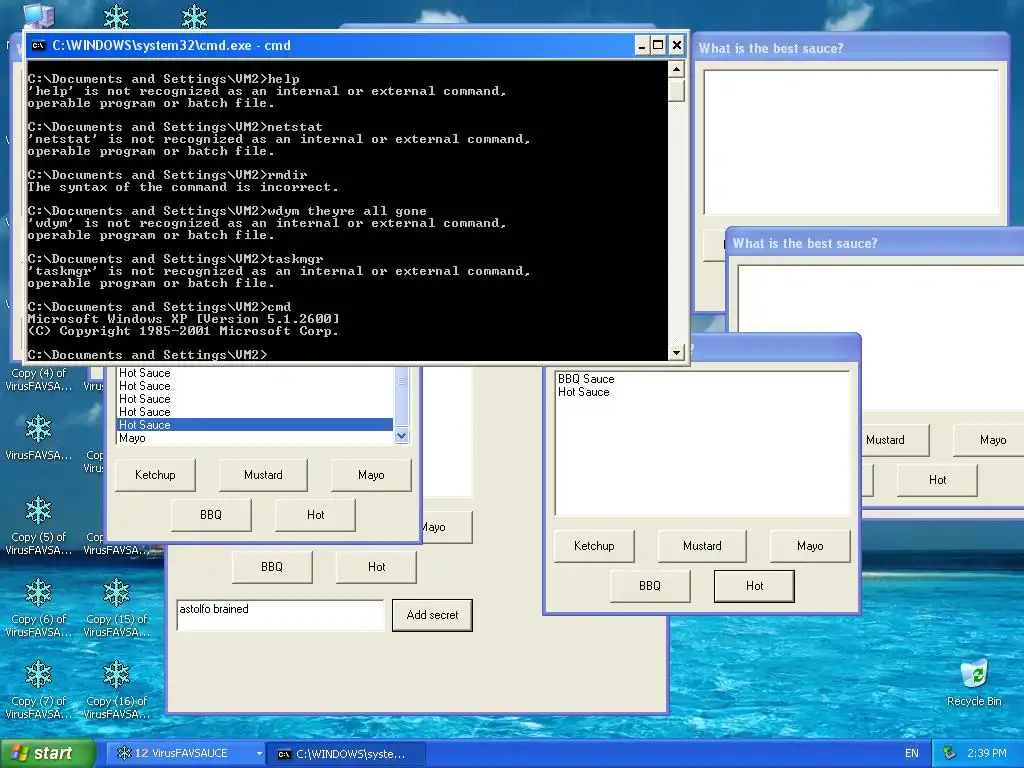Select Copy (6) of VirusFAVSA desktop icon

coord(39,609)
